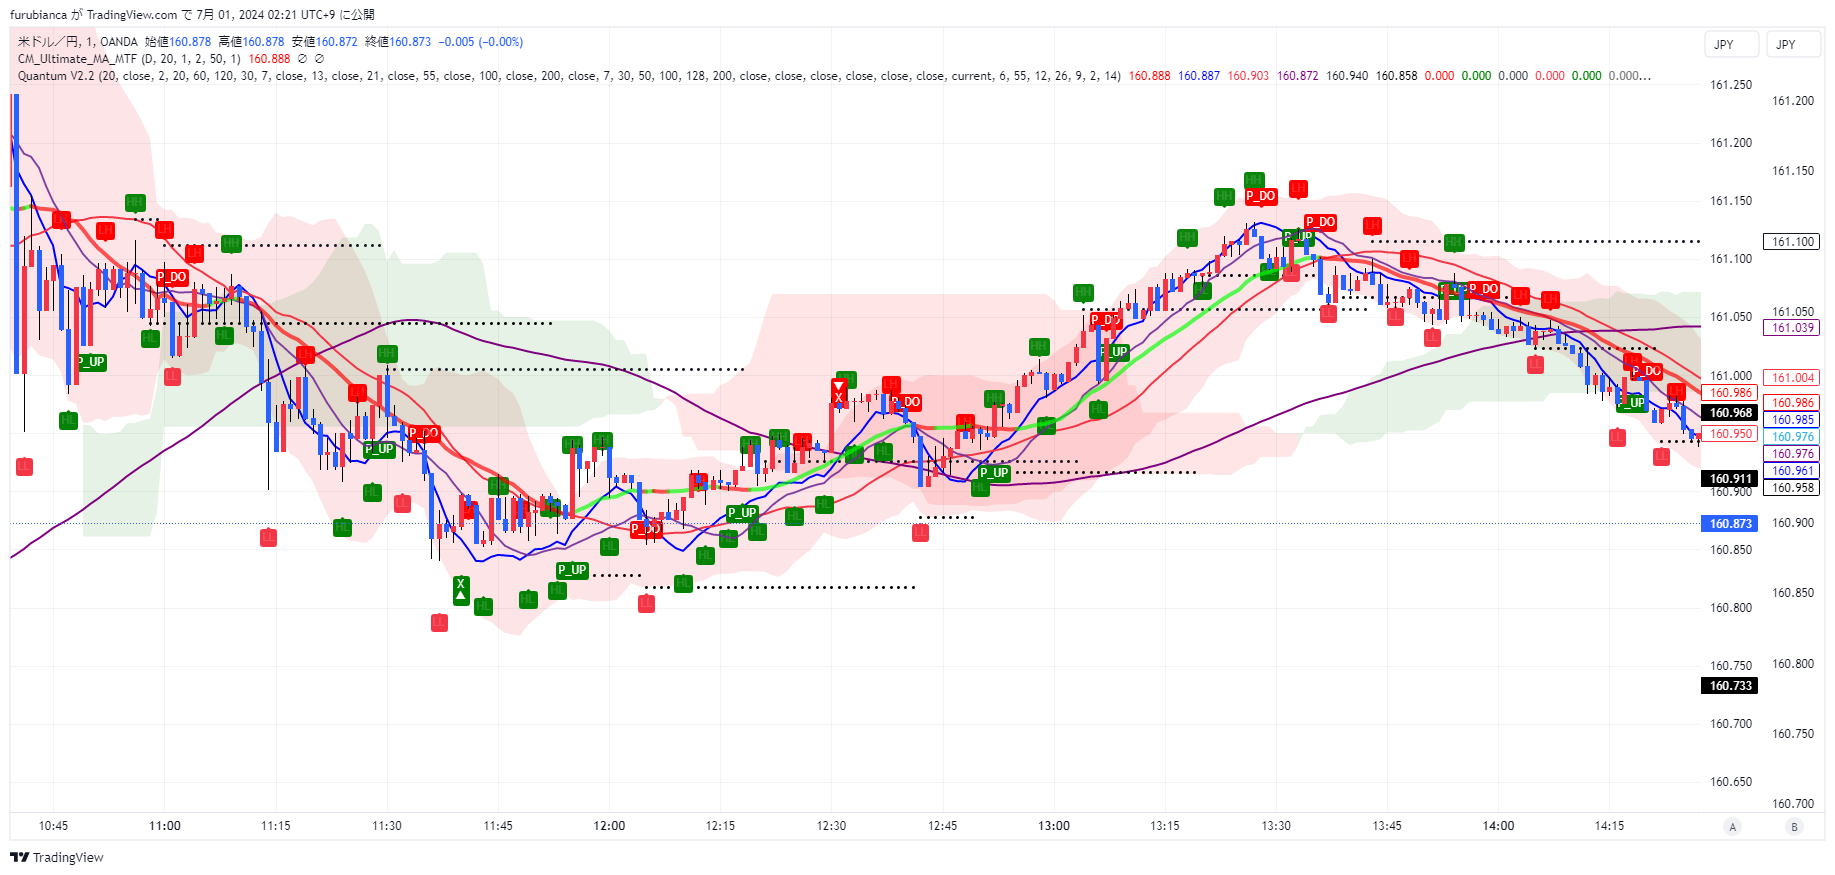
Task: Click the TradingView logo at bottom left
Action: (x=57, y=857)
